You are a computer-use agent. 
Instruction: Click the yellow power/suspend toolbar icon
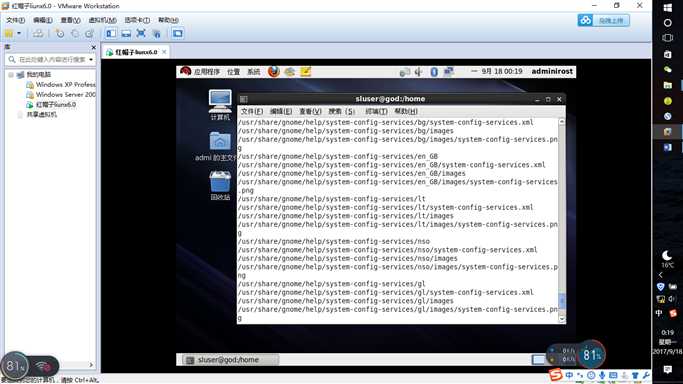[x=9, y=34]
